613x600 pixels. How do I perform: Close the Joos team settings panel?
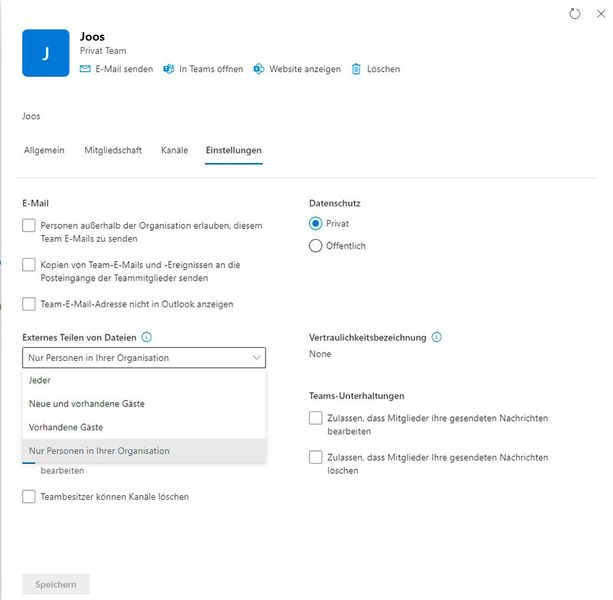[x=601, y=14]
